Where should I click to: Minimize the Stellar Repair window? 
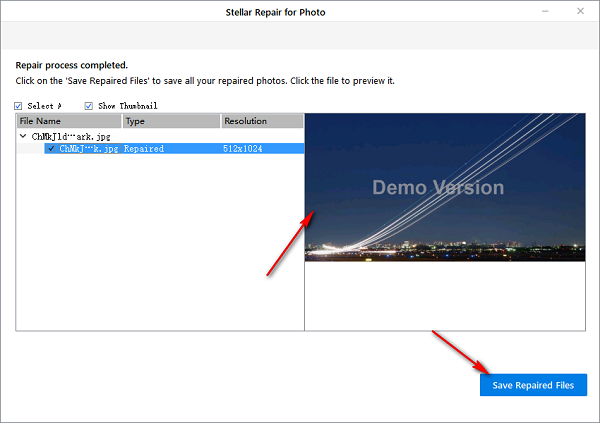(x=545, y=11)
